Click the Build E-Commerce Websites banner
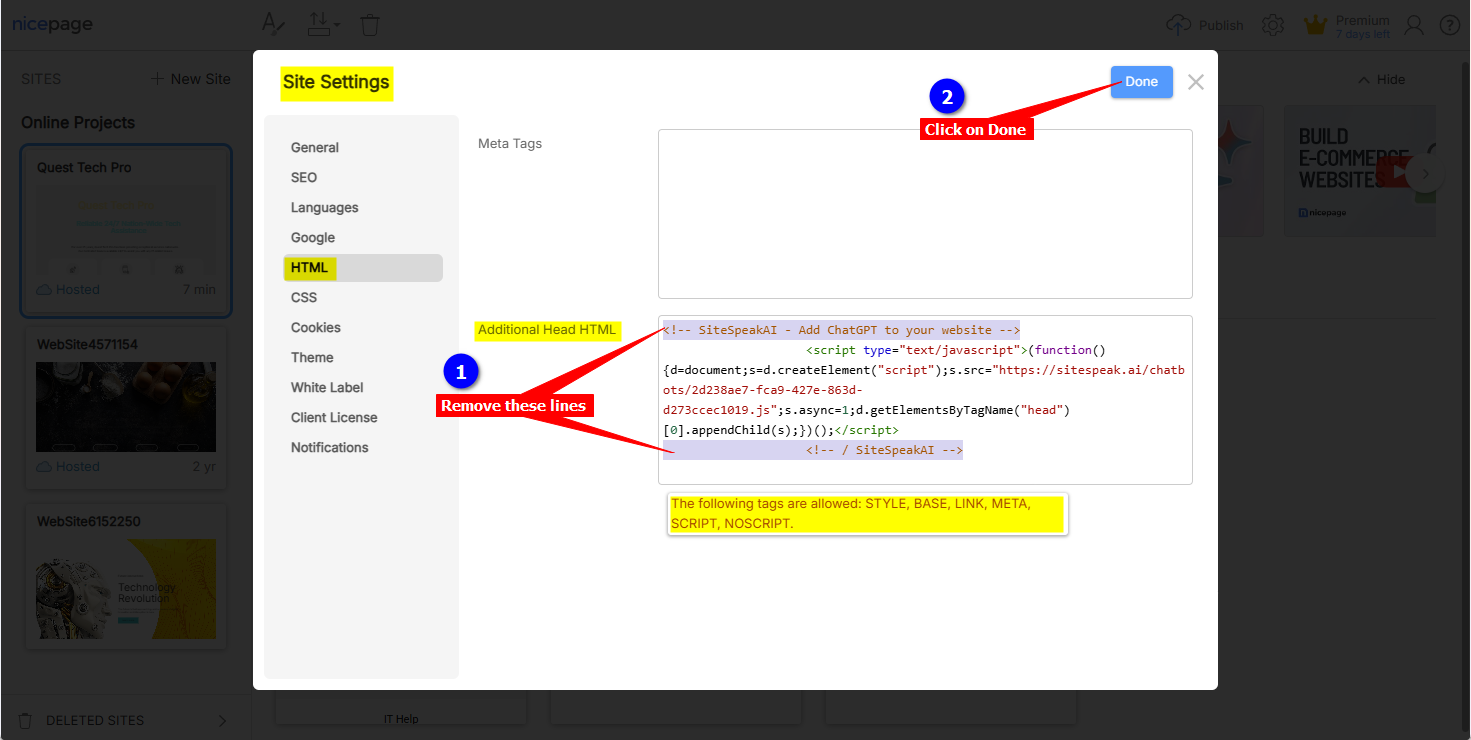 click(1359, 171)
